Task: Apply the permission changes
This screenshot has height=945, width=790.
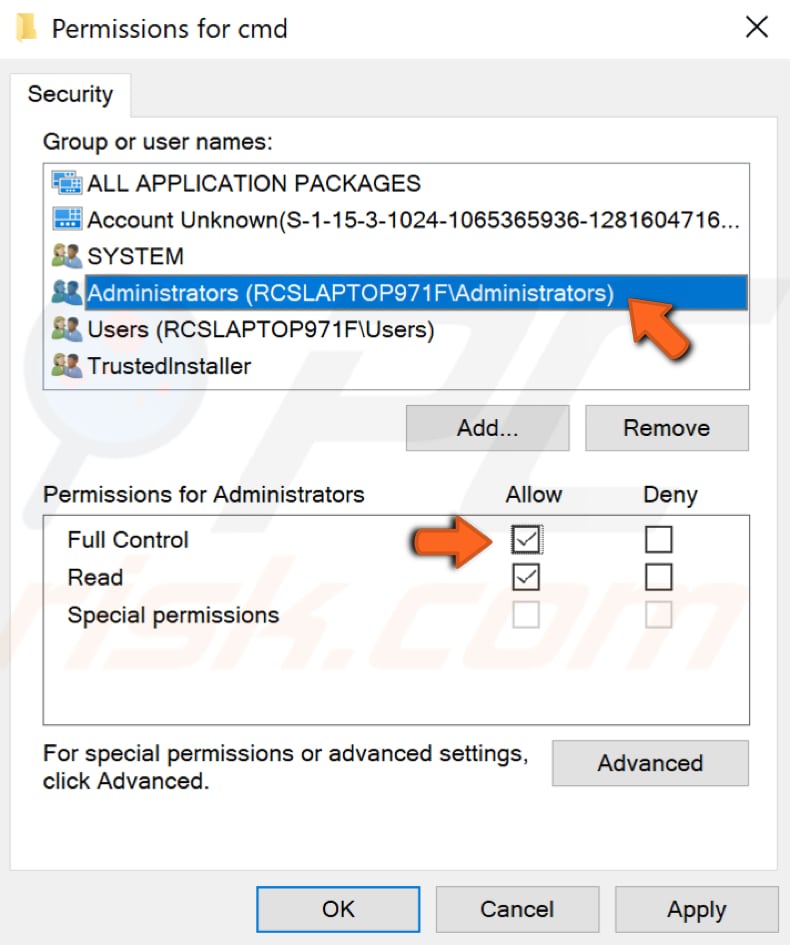Action: (x=697, y=909)
